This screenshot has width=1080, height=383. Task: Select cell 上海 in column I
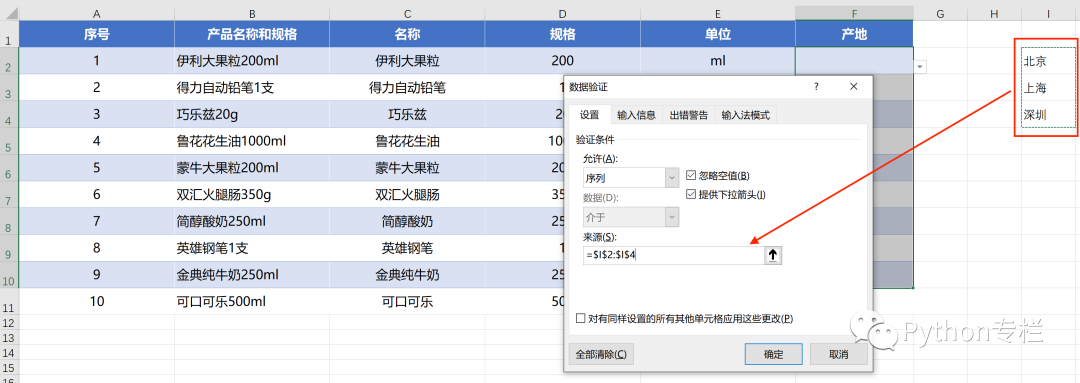[1049, 87]
